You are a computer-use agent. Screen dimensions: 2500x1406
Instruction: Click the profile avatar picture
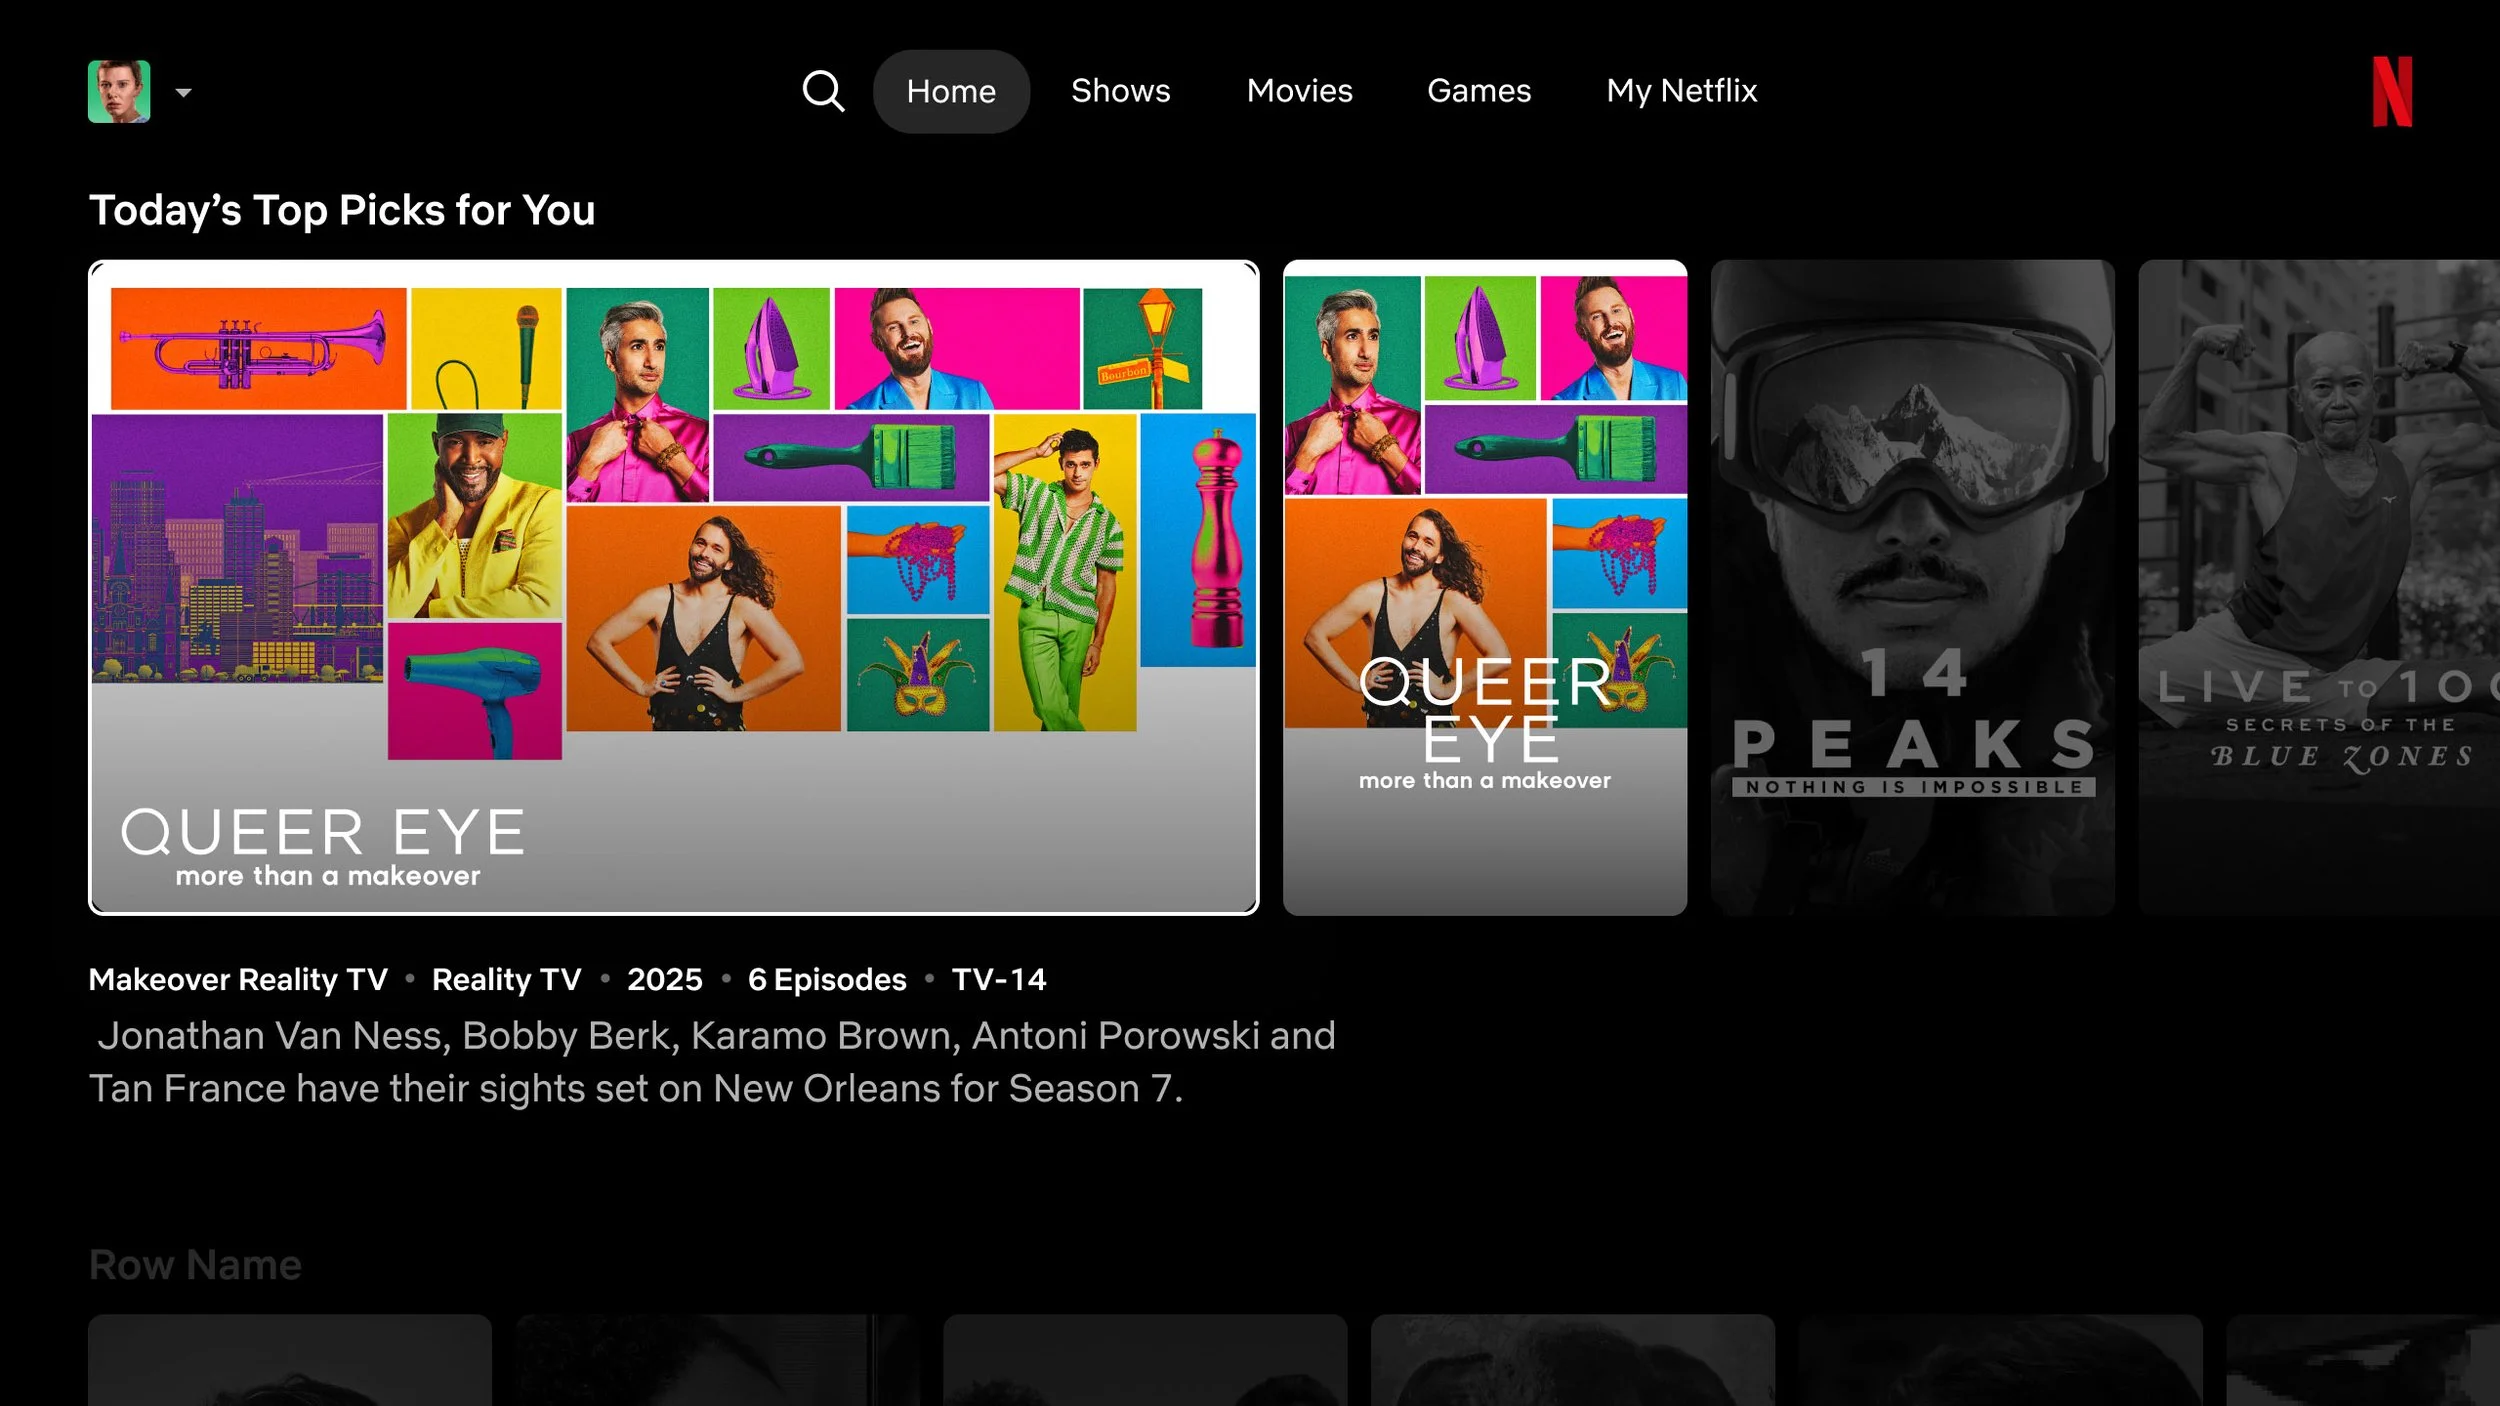pos(119,92)
